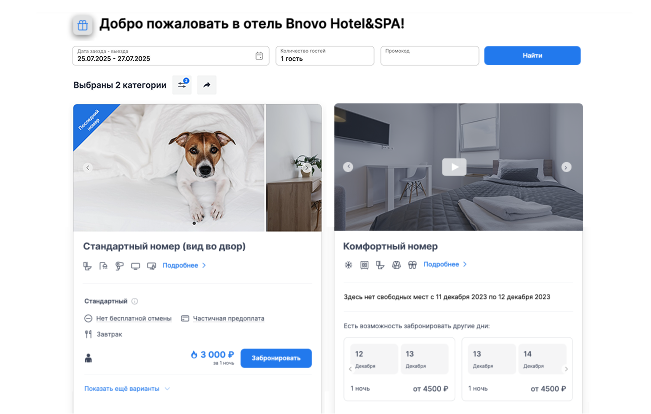The image size is (651, 414).
Task: Show next photo of Comfort room
Action: [x=566, y=167]
